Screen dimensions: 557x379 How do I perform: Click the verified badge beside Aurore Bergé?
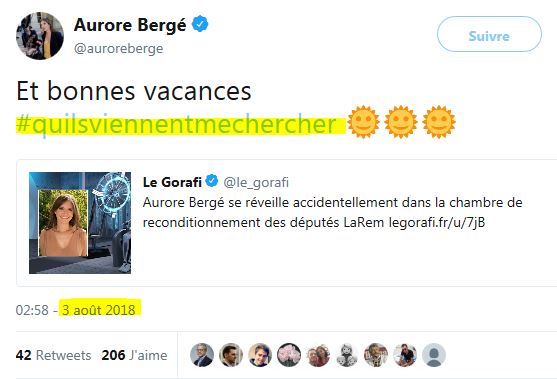tap(200, 24)
